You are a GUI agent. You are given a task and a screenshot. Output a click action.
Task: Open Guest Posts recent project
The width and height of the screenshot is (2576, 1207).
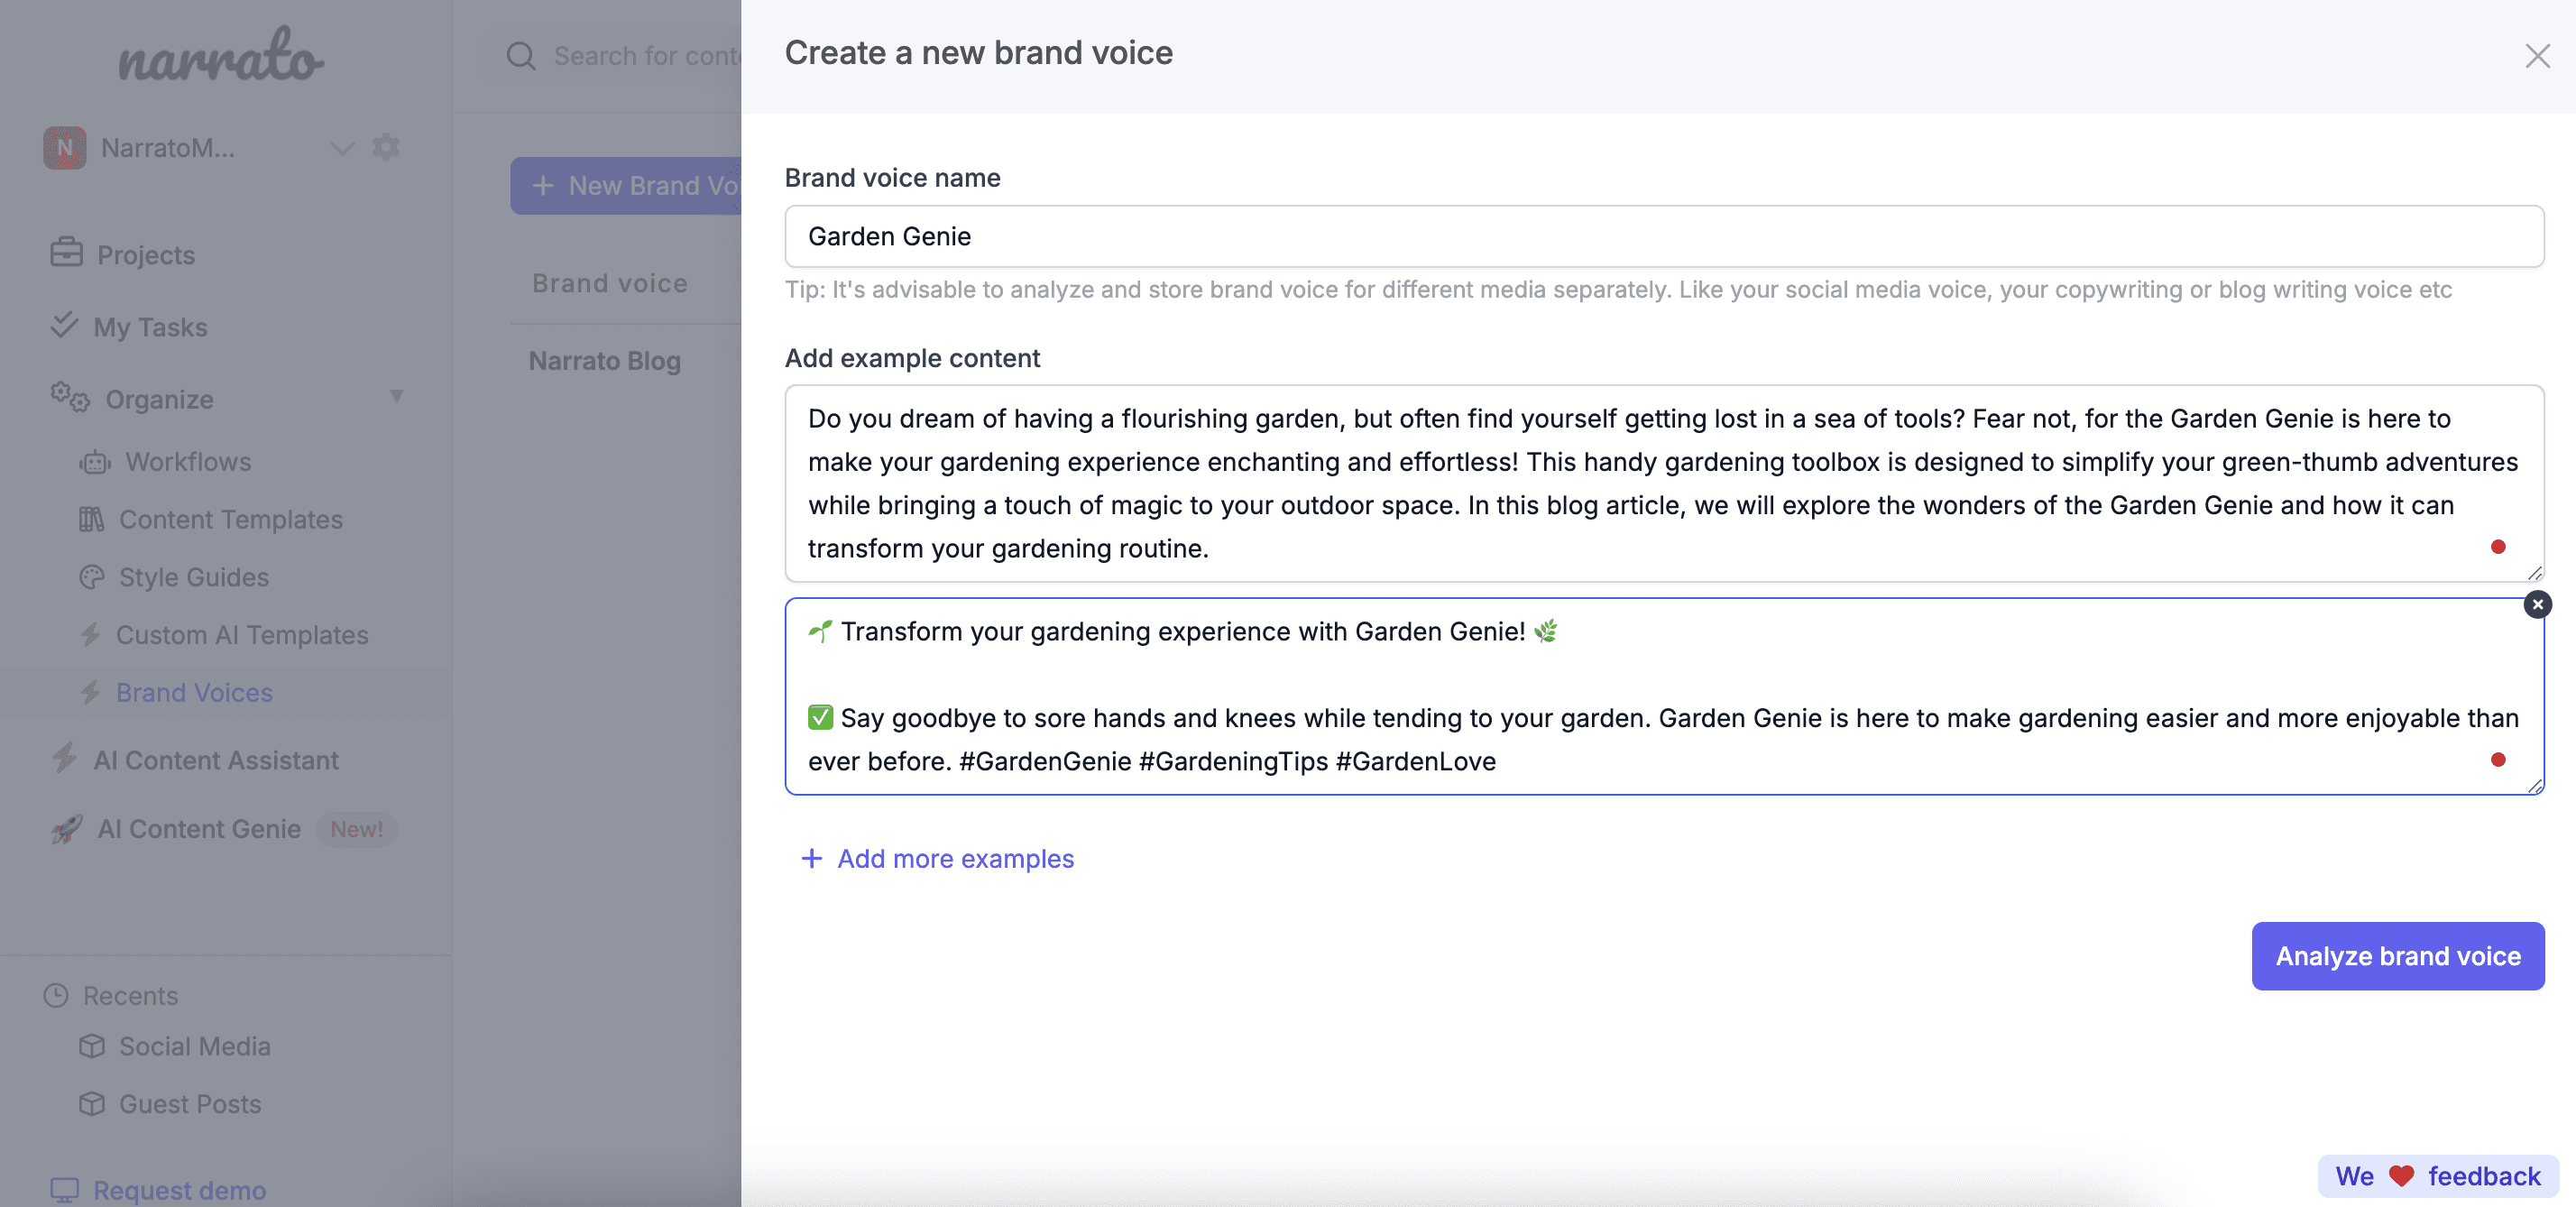(x=190, y=1103)
